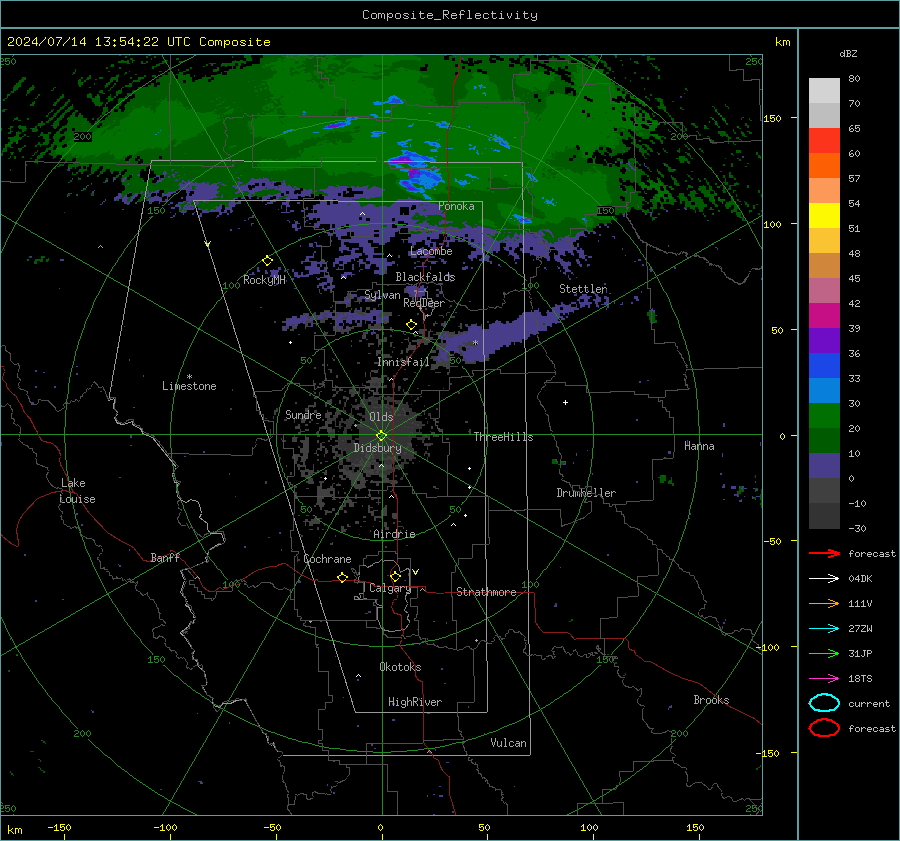Click the Lake Louise label
The height and width of the screenshot is (841, 900).
[x=77, y=491]
